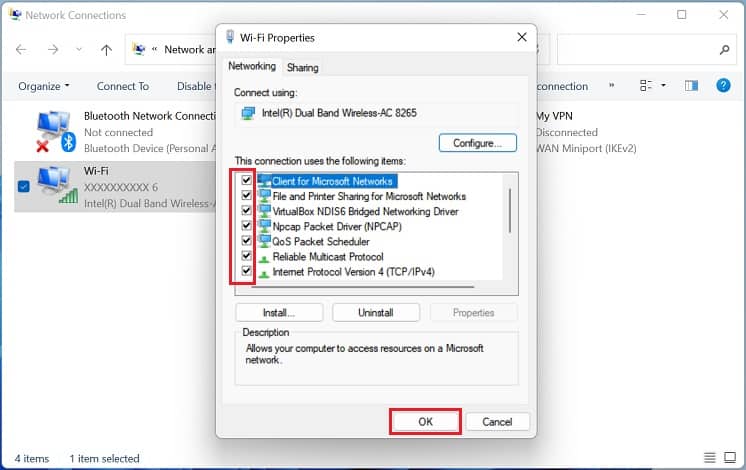Open Help with the question mark icon

click(723, 86)
